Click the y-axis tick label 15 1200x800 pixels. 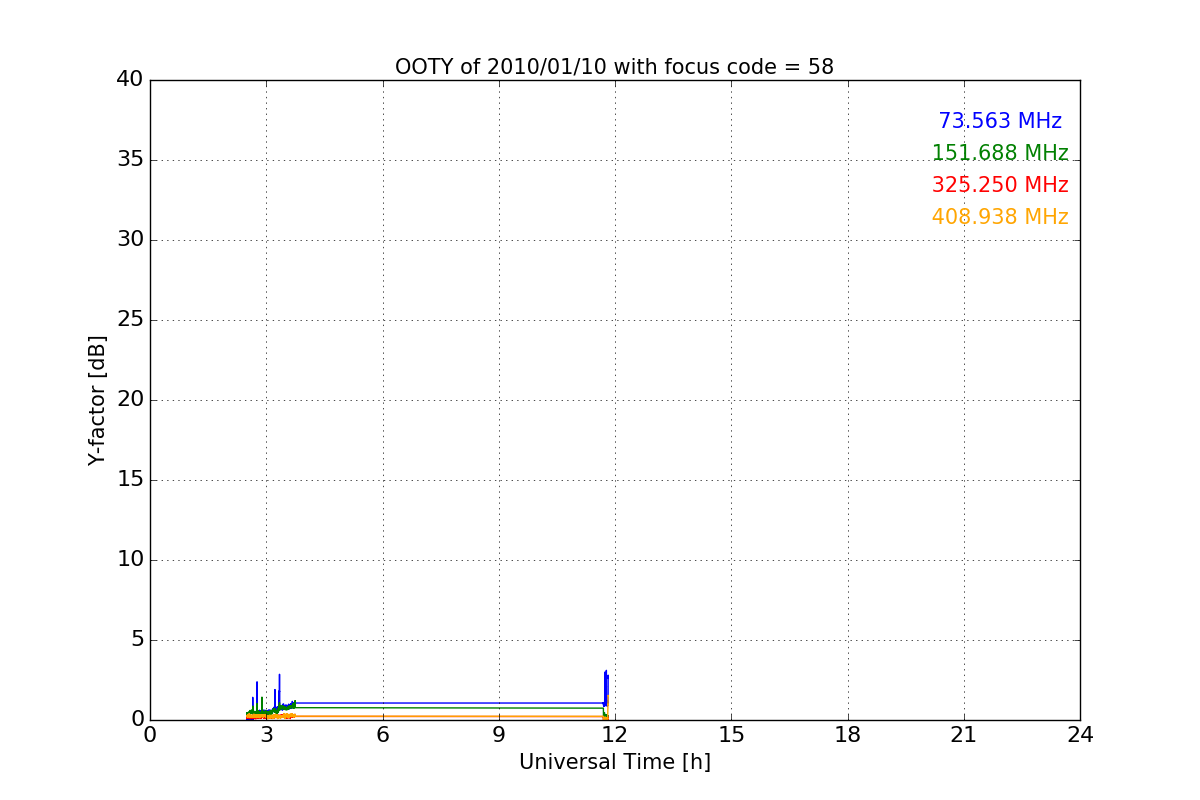pyautogui.click(x=130, y=480)
